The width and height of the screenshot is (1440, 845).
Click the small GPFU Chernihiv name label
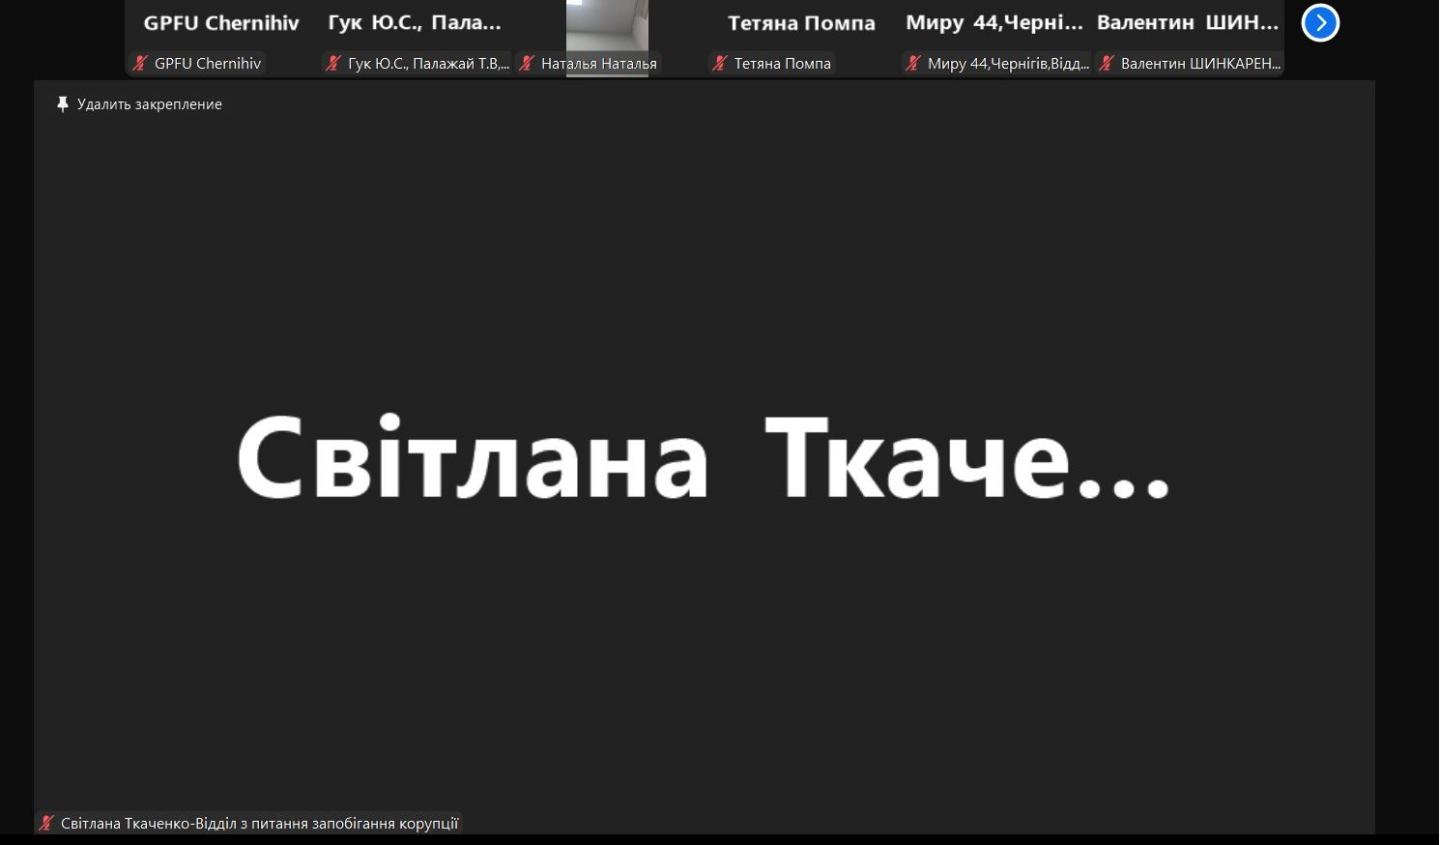(x=207, y=63)
